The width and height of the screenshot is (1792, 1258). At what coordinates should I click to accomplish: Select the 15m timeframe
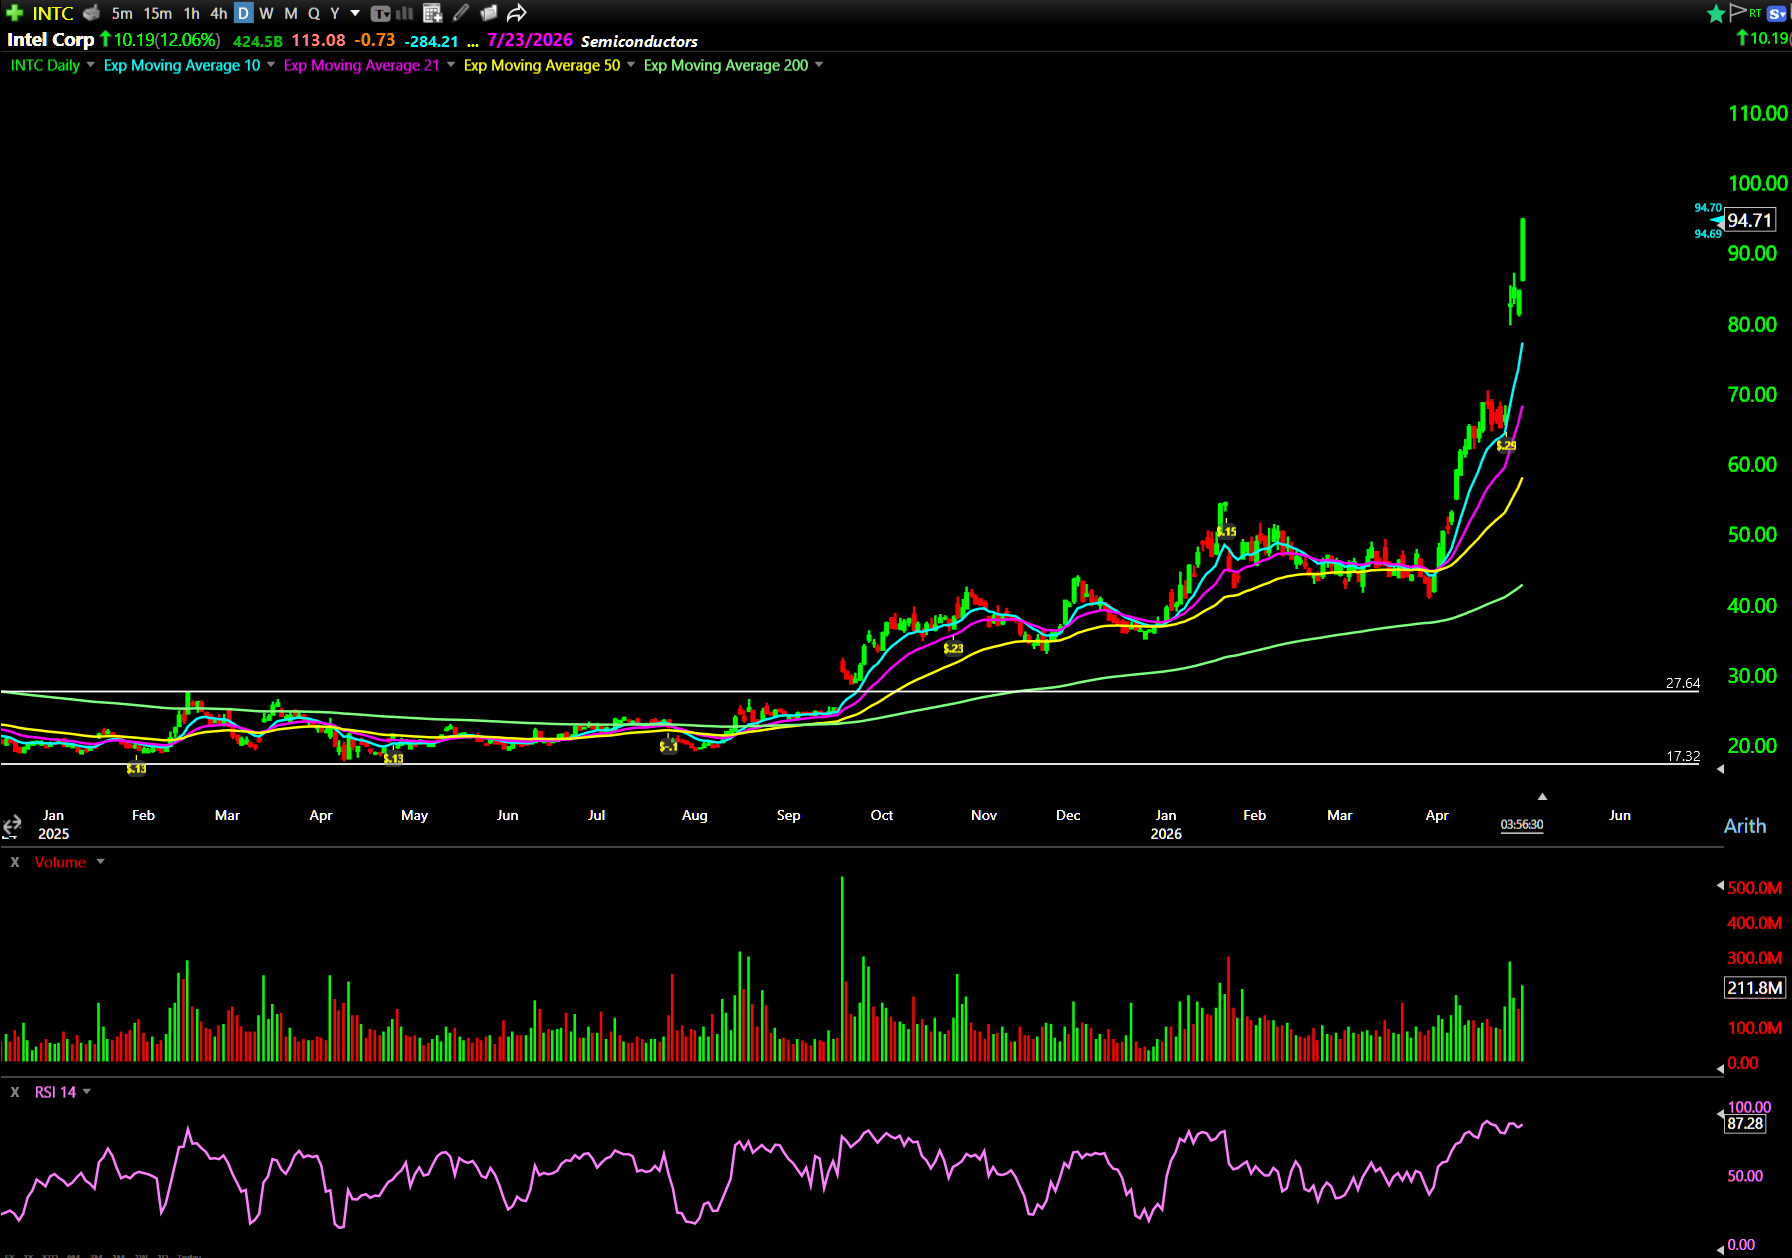[x=157, y=13]
